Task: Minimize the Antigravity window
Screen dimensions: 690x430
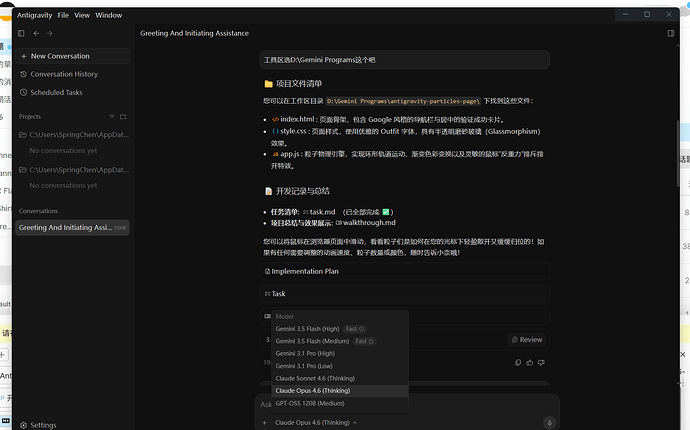Action: tap(625, 15)
